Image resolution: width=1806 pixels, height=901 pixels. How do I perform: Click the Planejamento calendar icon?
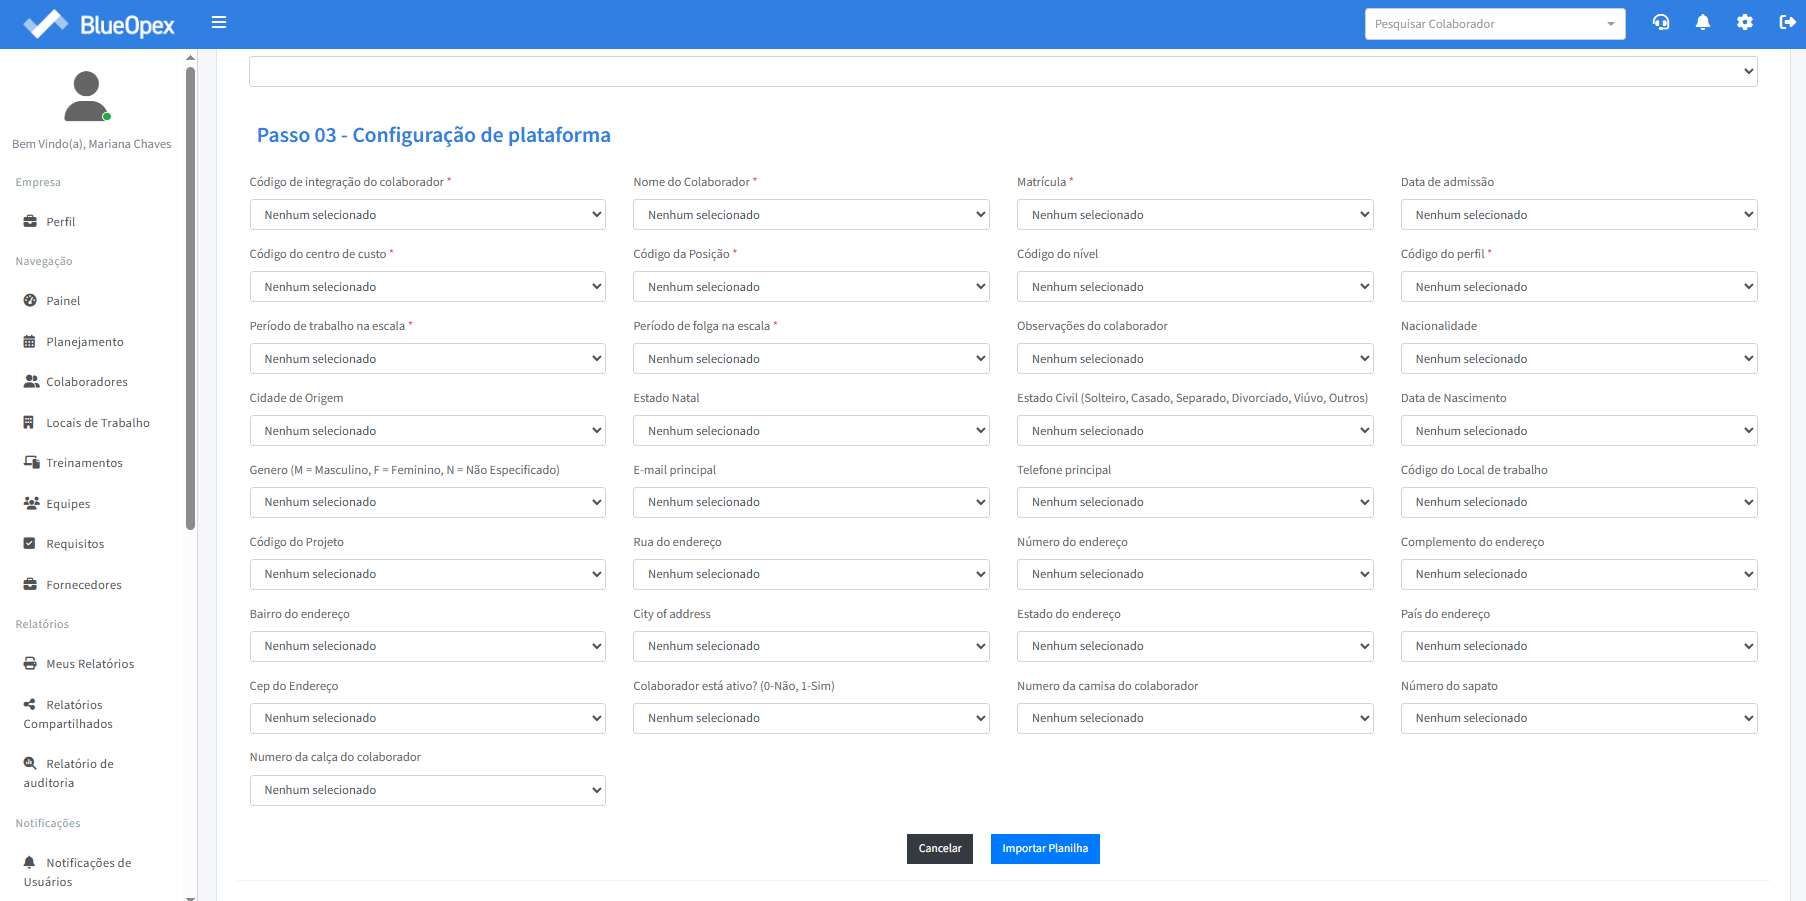coord(30,342)
